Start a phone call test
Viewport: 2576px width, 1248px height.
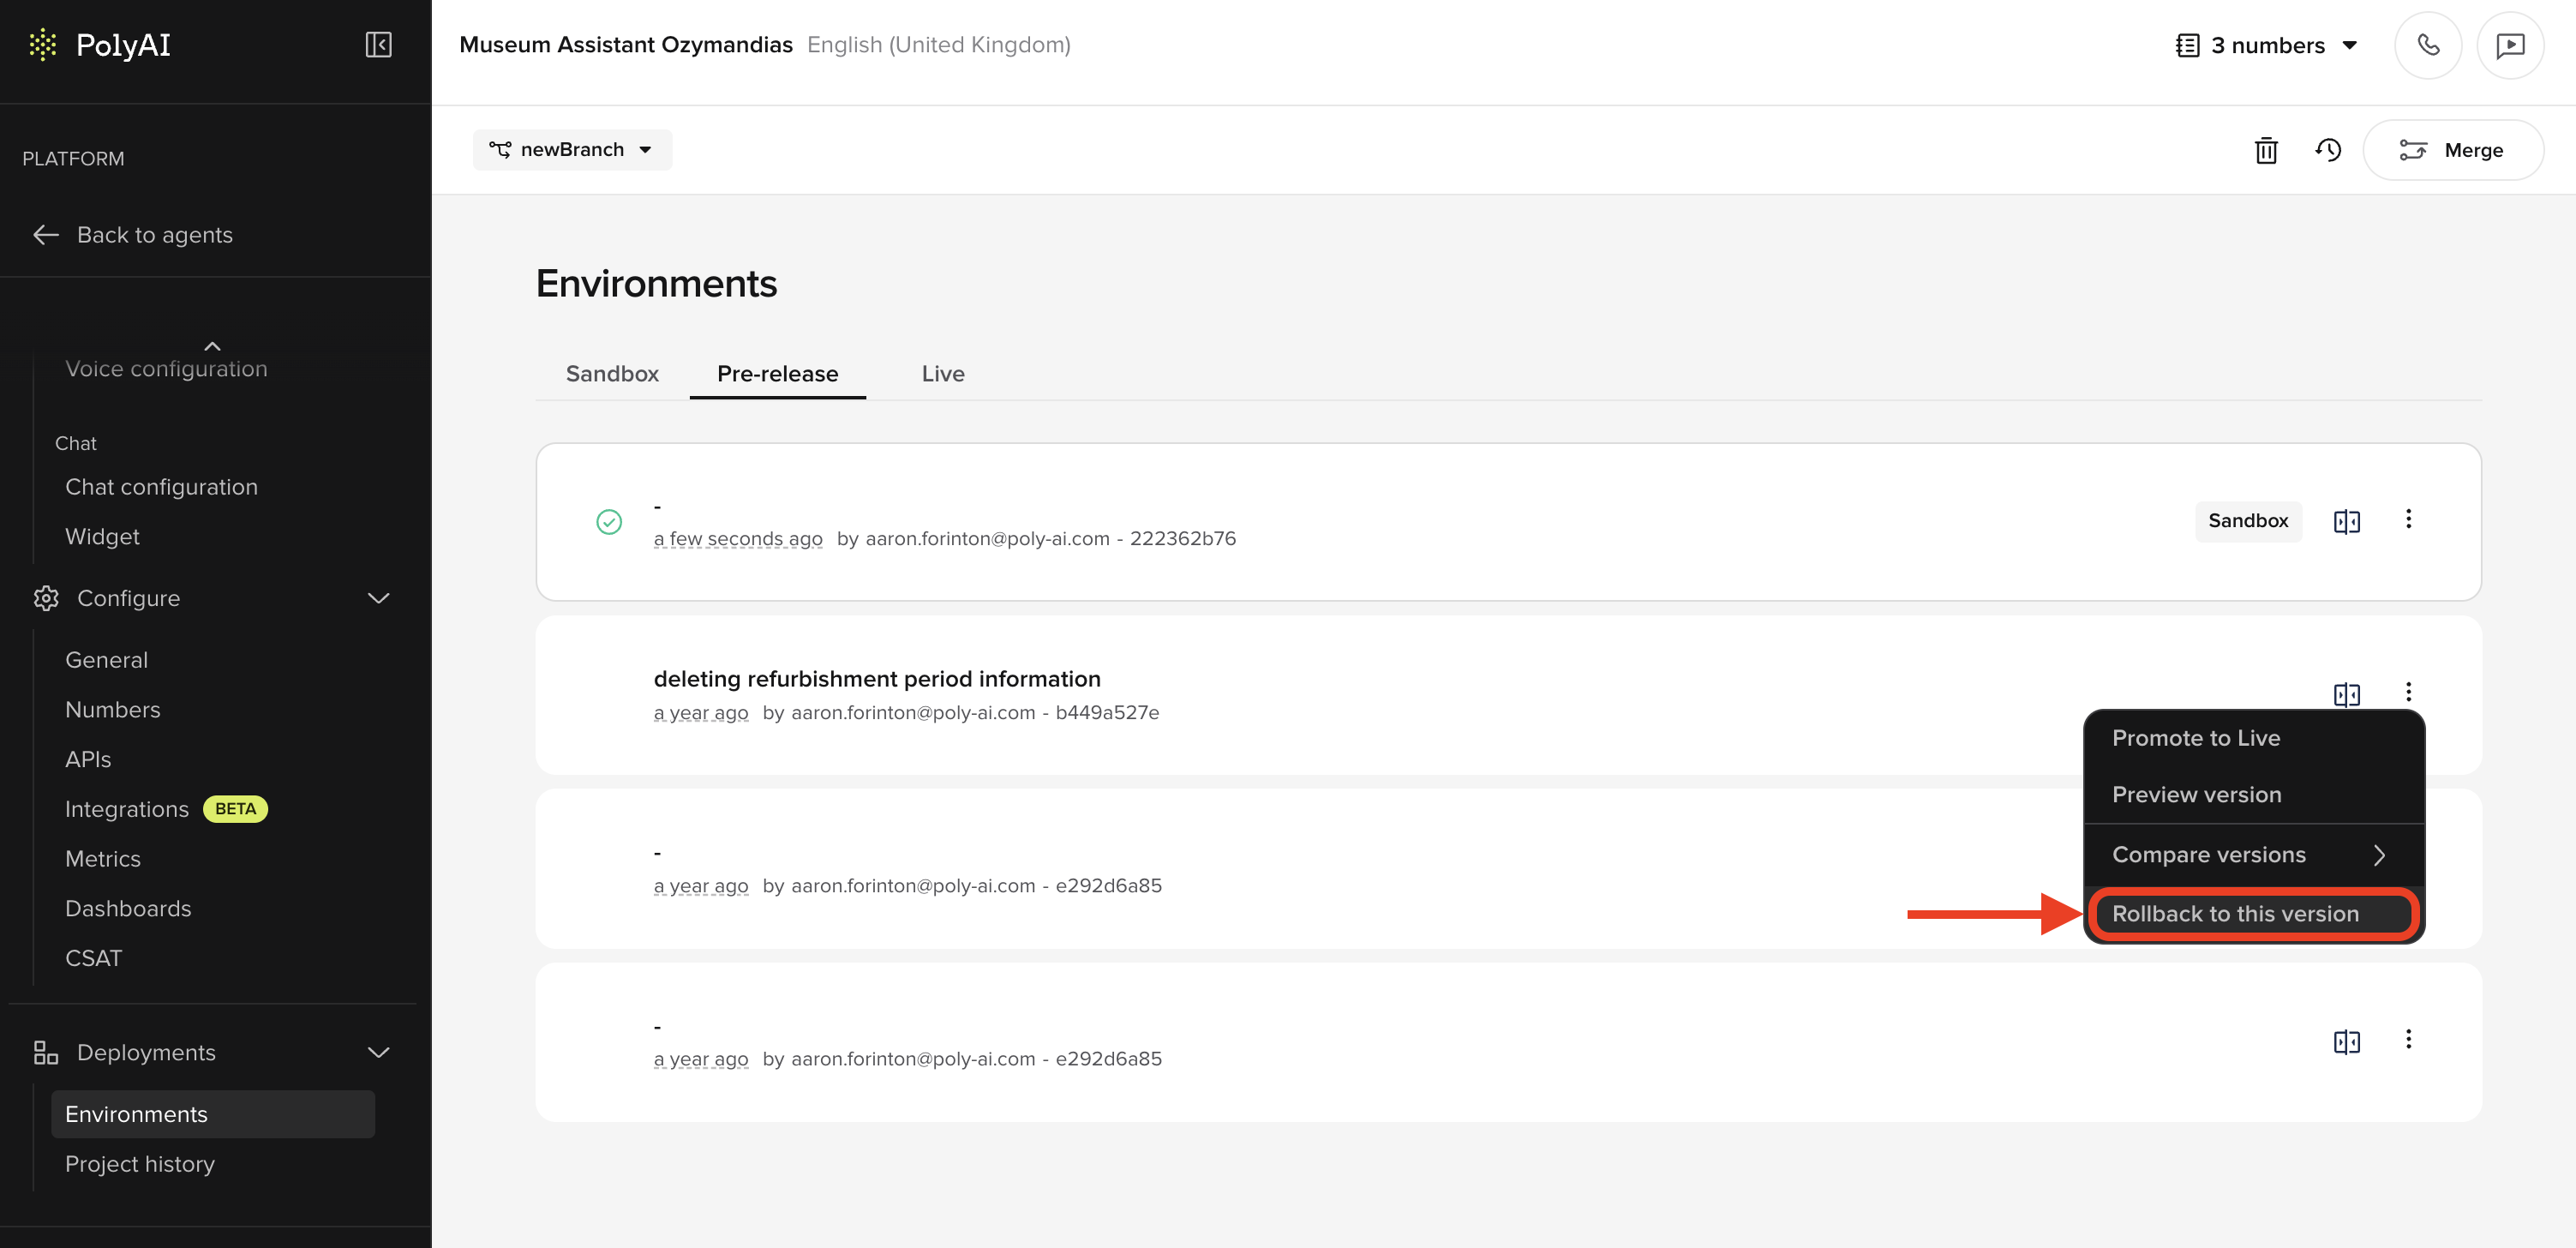(x=2427, y=45)
